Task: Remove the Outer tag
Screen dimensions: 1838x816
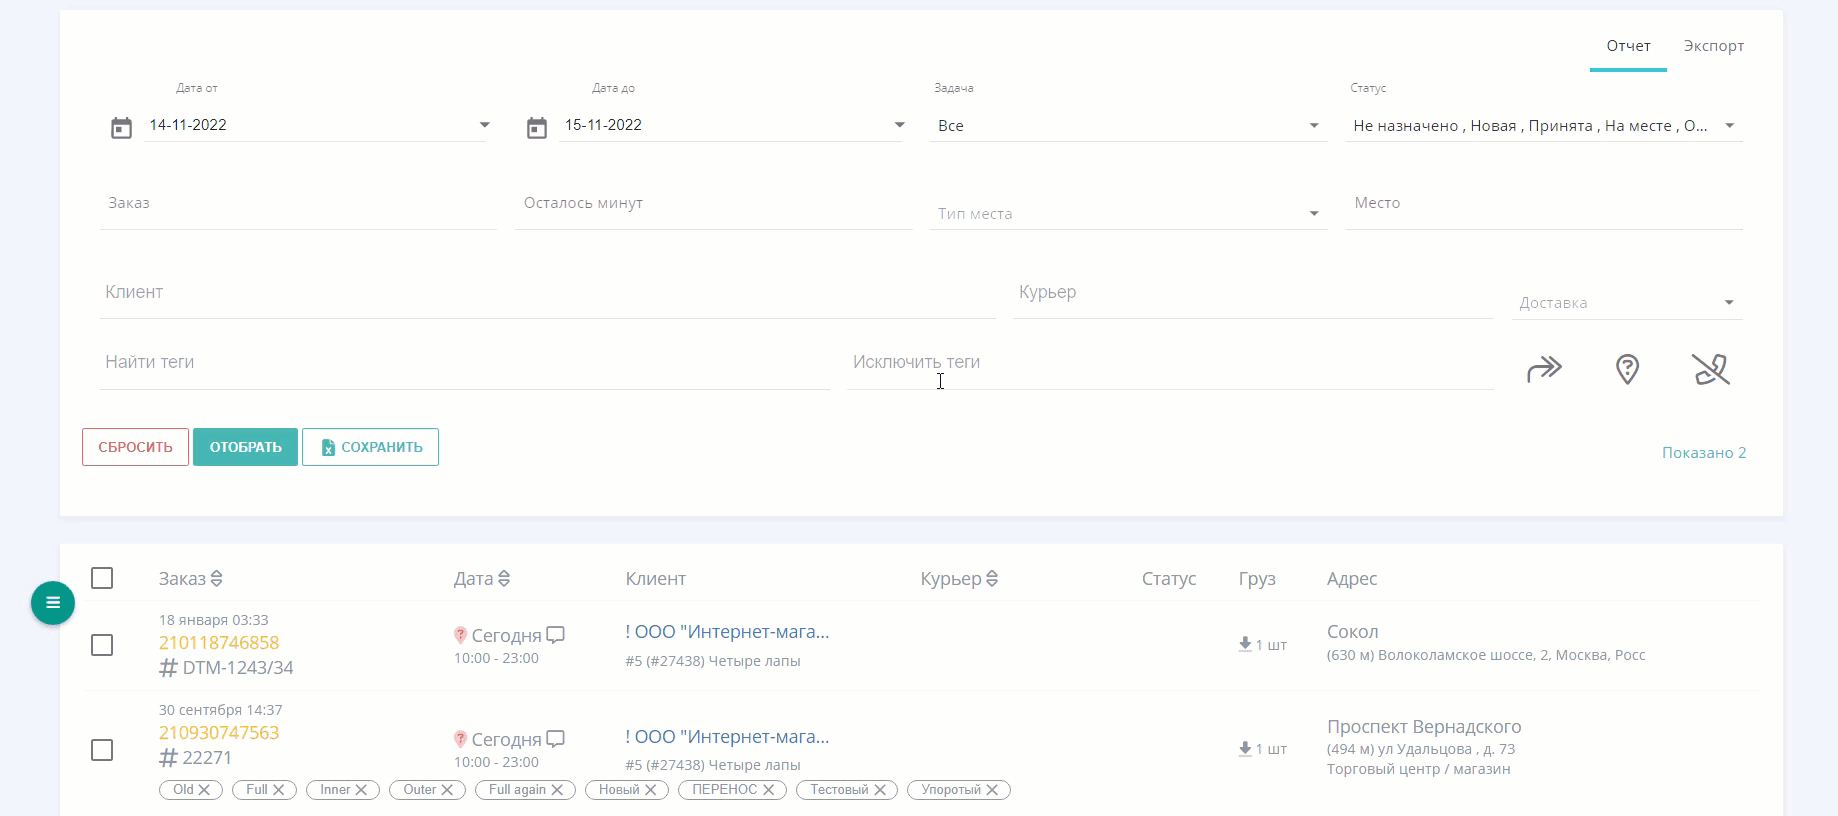Action: click(x=447, y=790)
